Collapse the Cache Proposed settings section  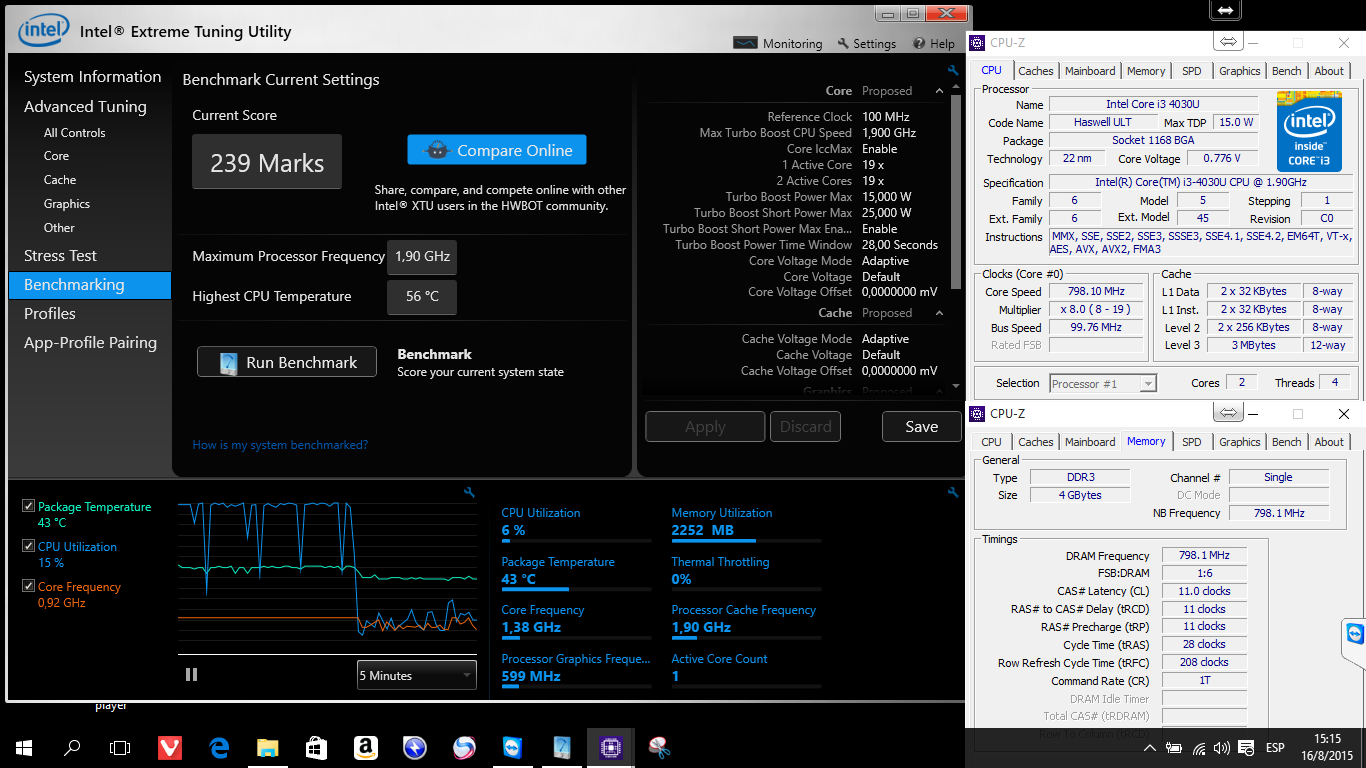pyautogui.click(x=938, y=313)
